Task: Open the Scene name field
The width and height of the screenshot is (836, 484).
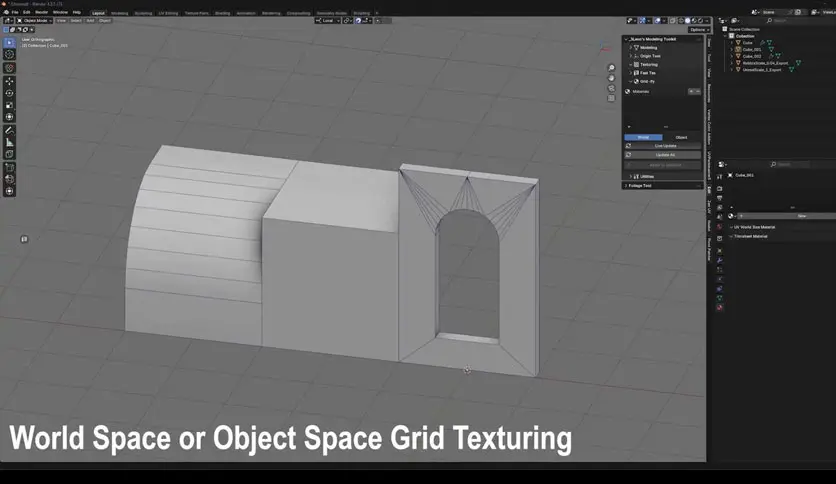Action: coord(776,12)
